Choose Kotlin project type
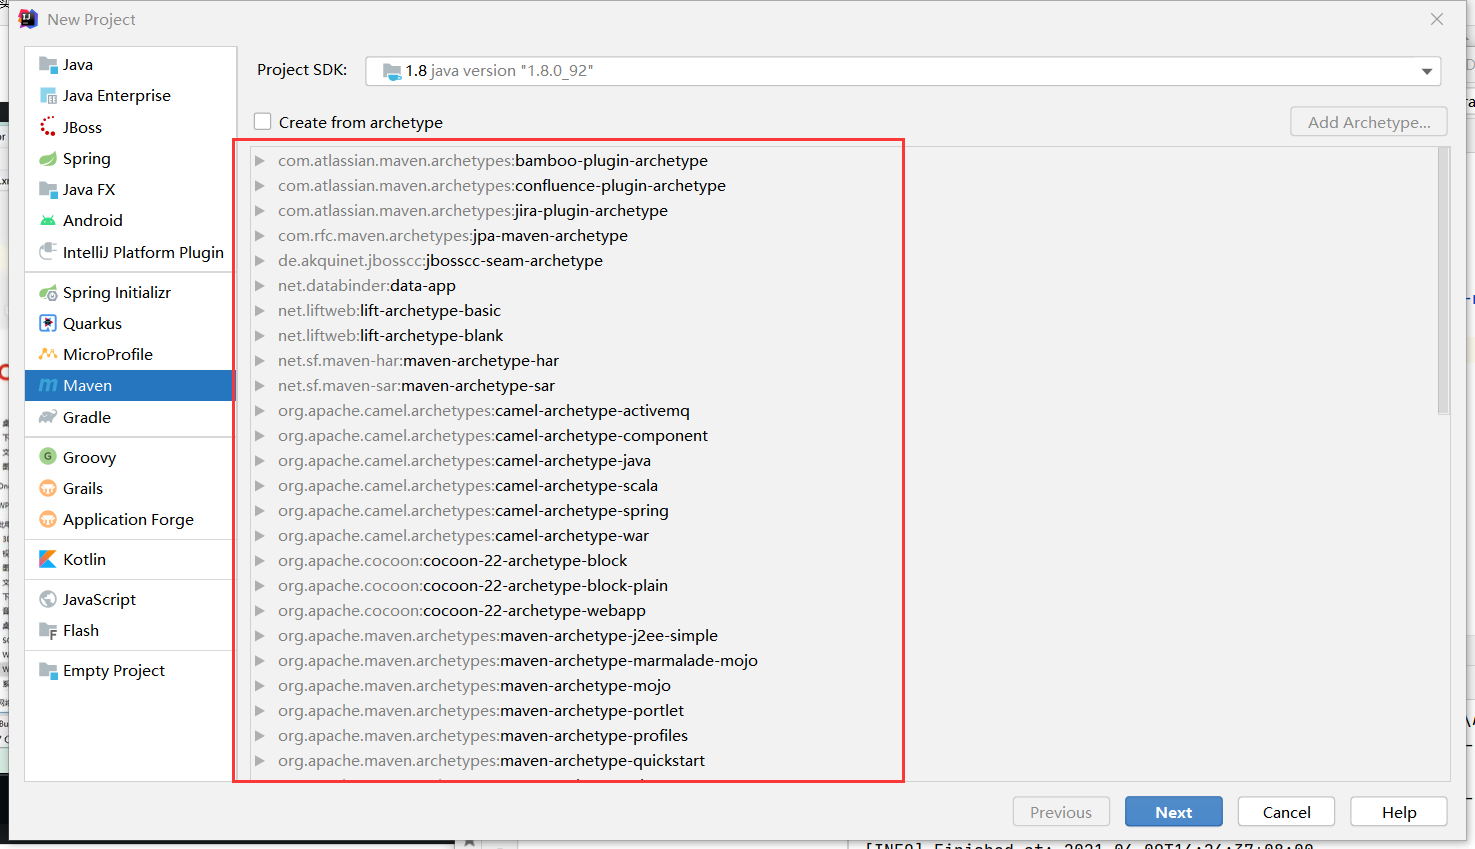Screen dimensions: 1475x849 tap(130, 559)
